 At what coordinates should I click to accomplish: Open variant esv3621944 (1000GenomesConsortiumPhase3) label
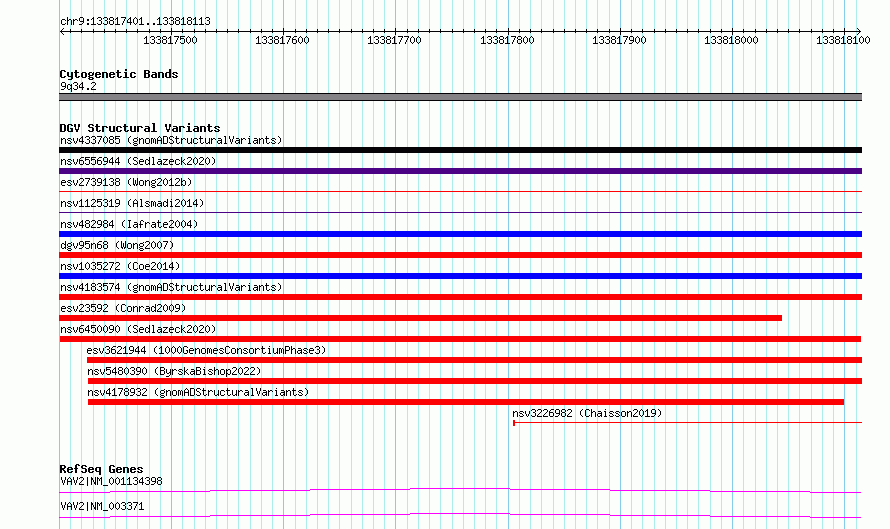tap(206, 350)
